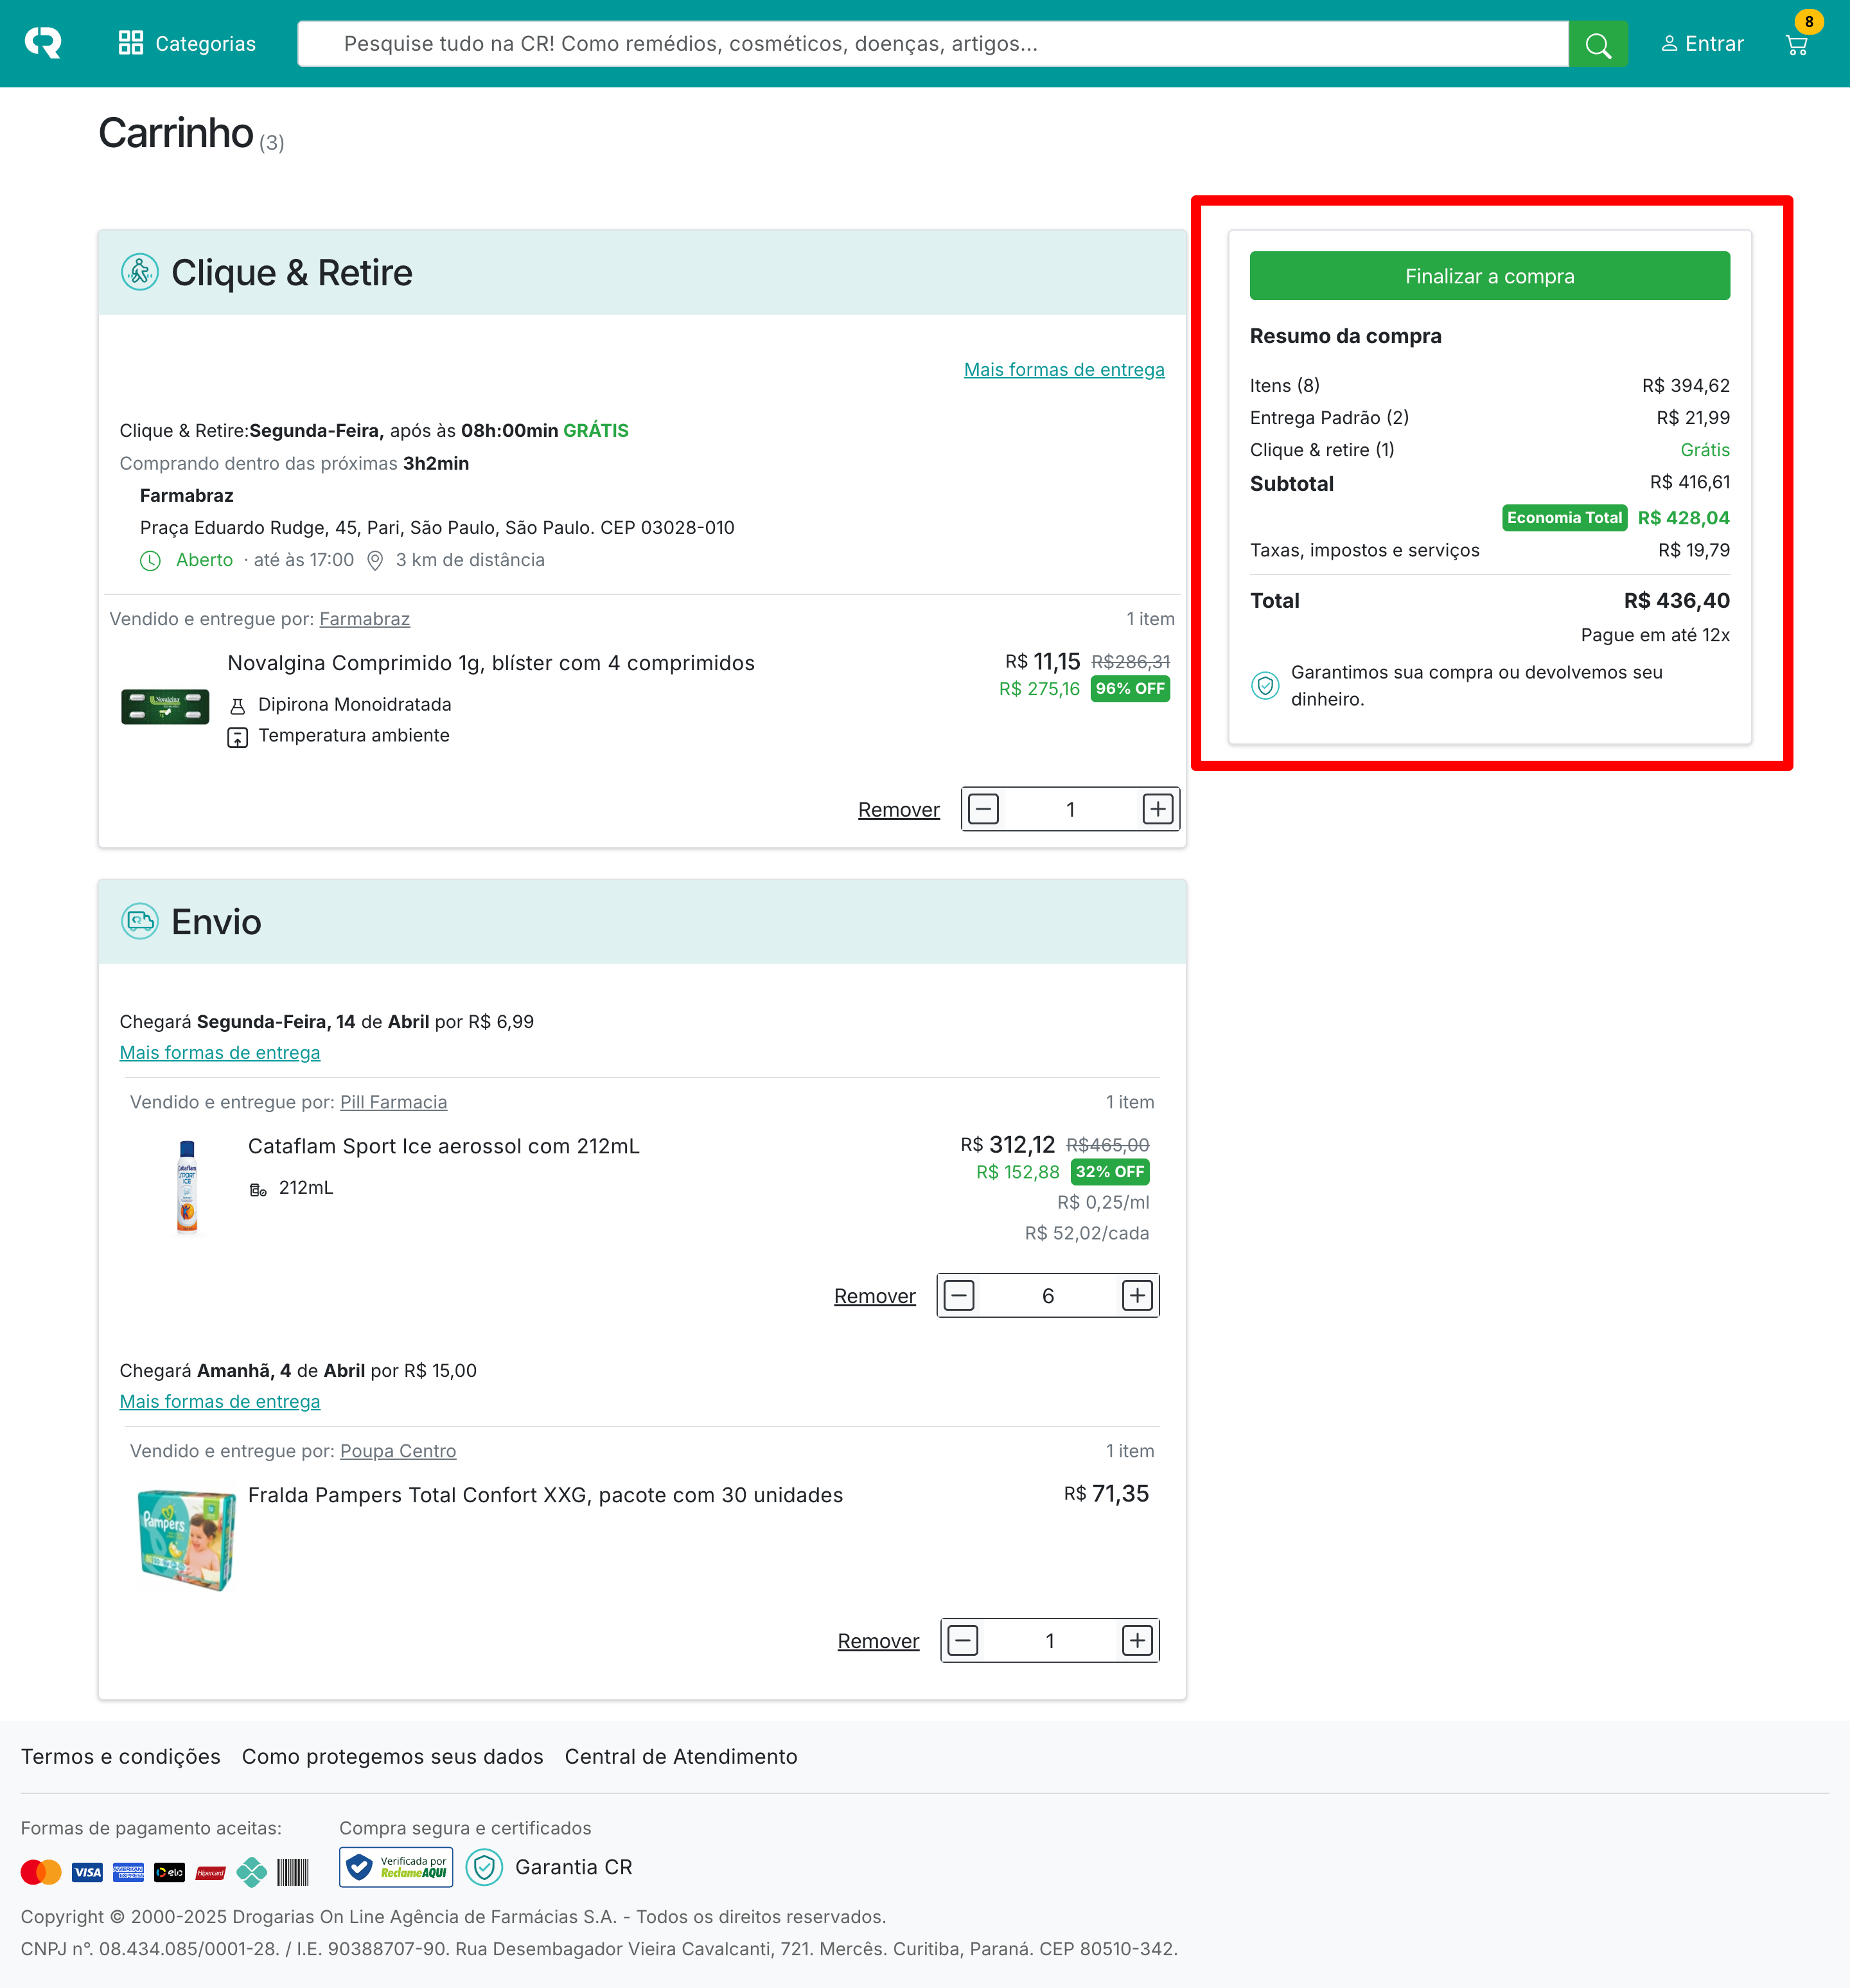
Task: Open Cataflam Sport Ice aerossol product title
Action: (x=443, y=1146)
